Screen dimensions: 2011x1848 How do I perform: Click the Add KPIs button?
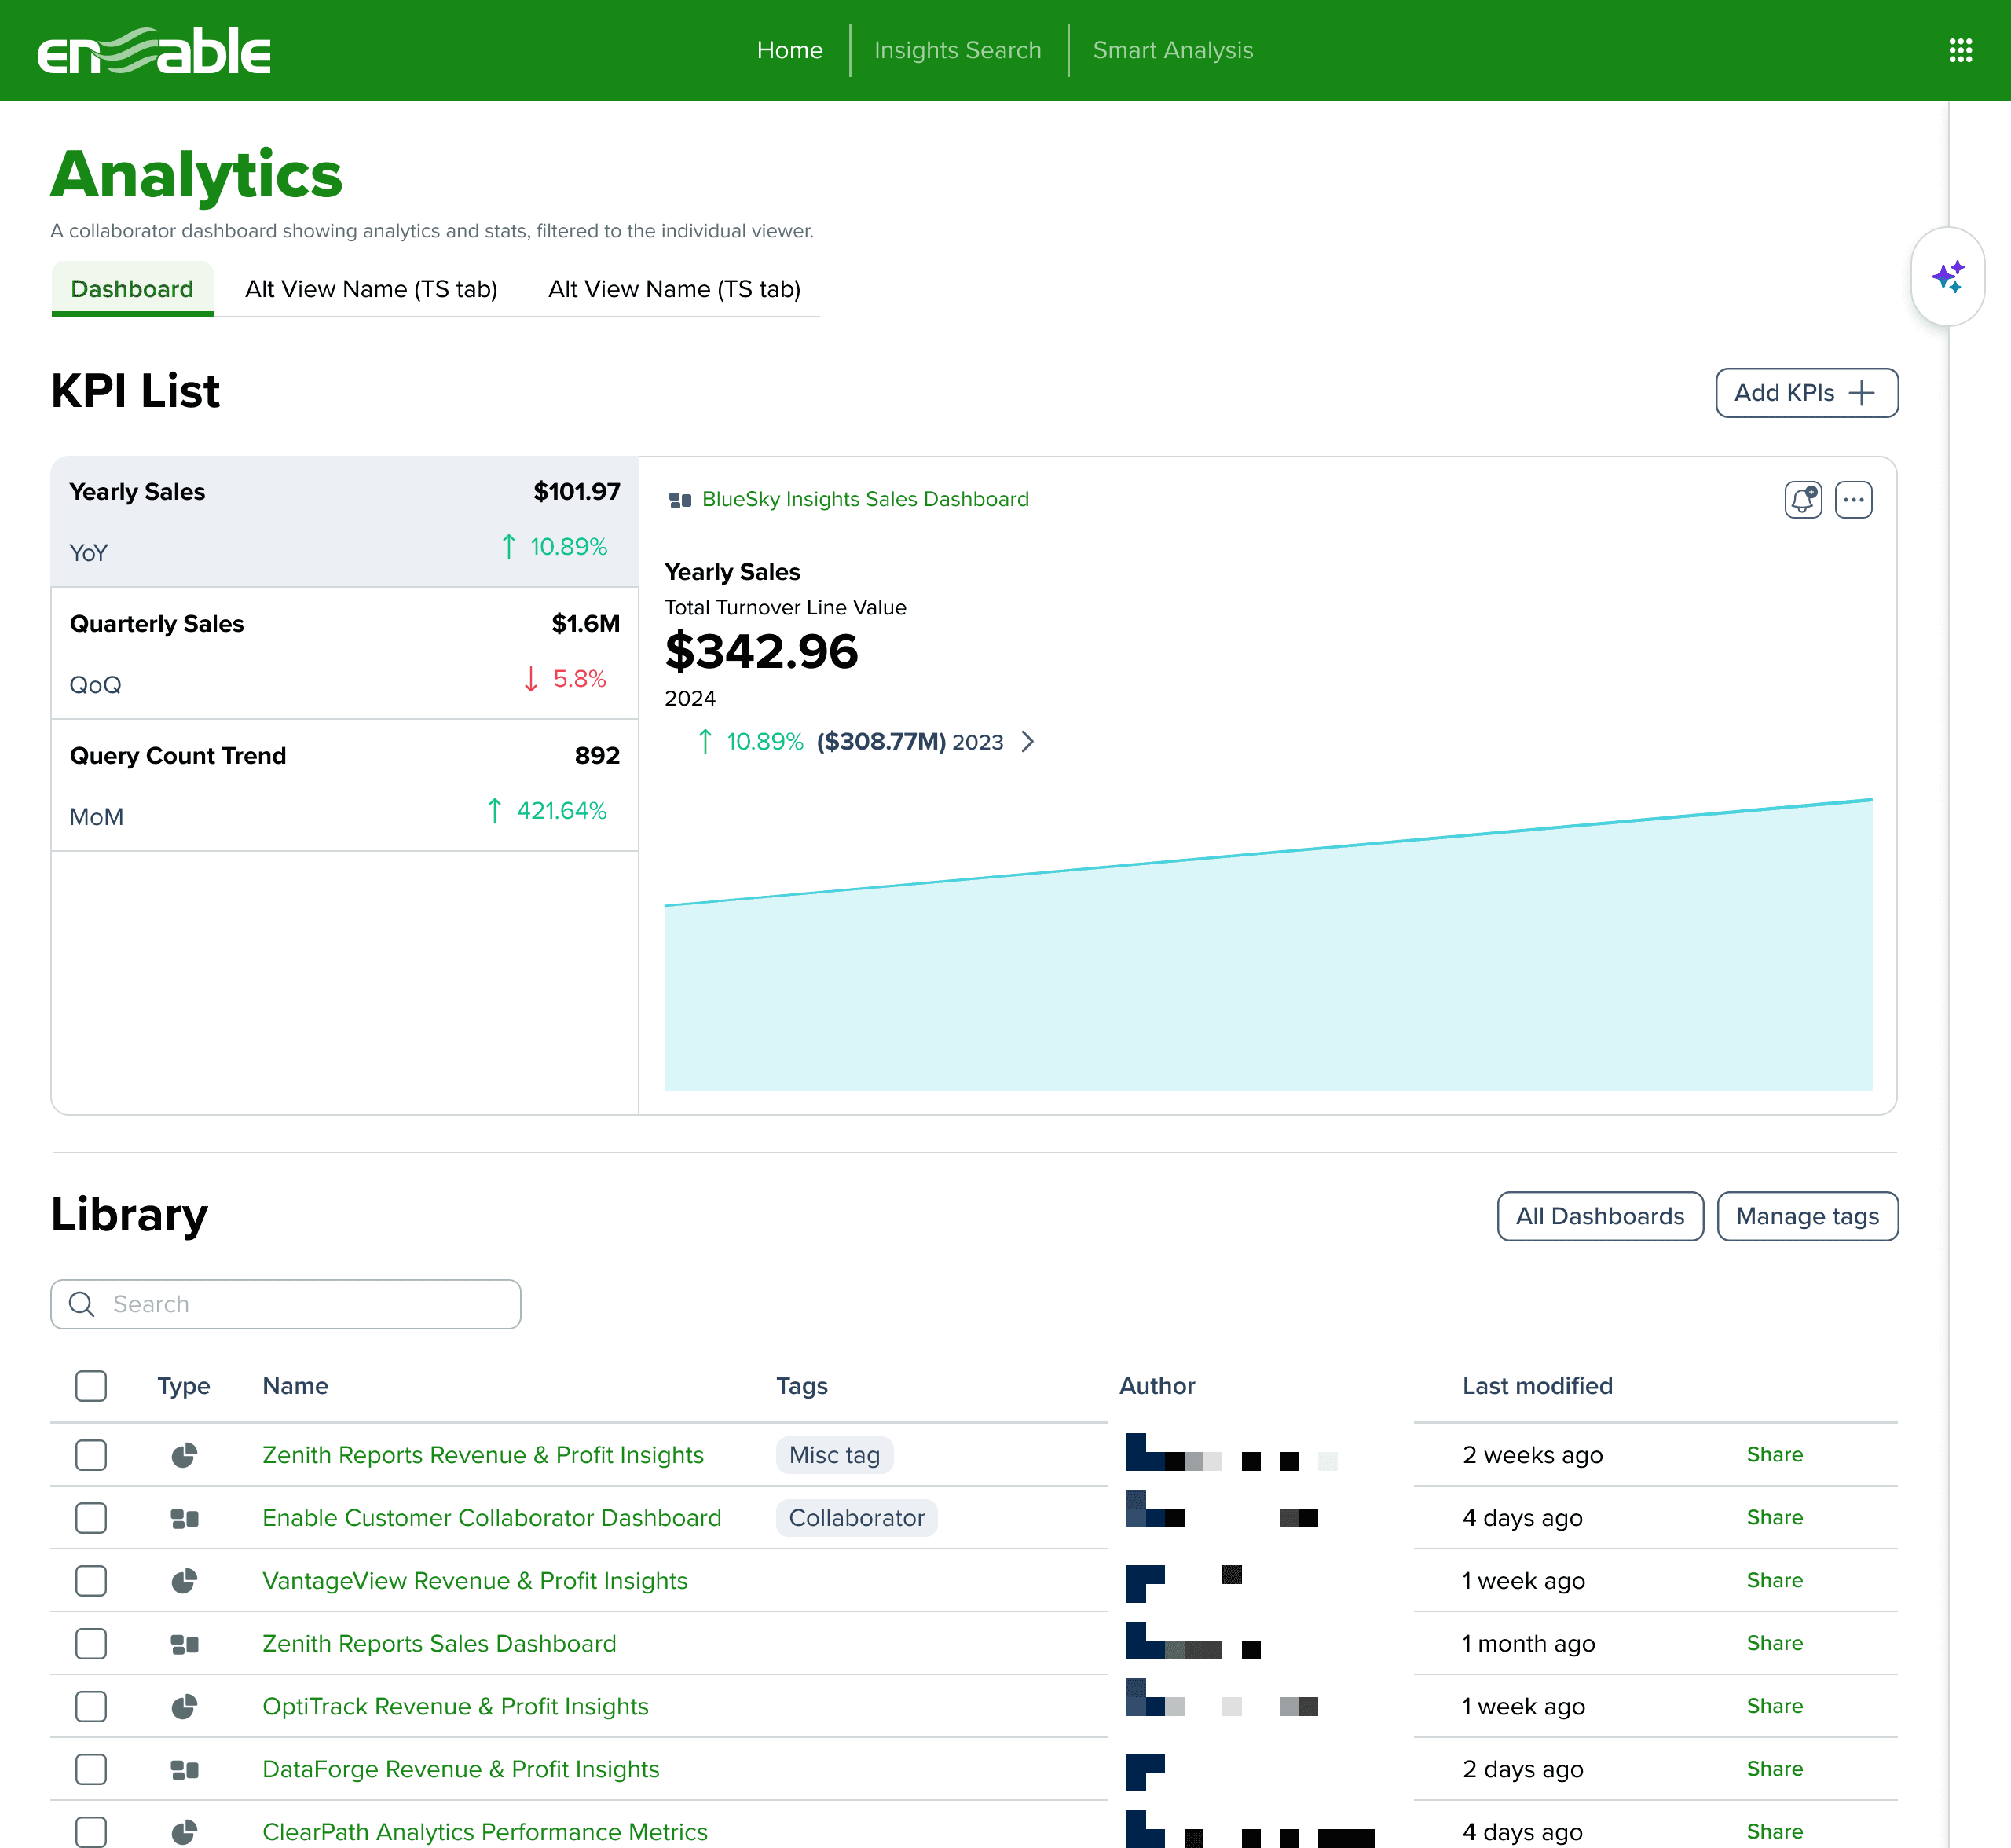(x=1806, y=393)
